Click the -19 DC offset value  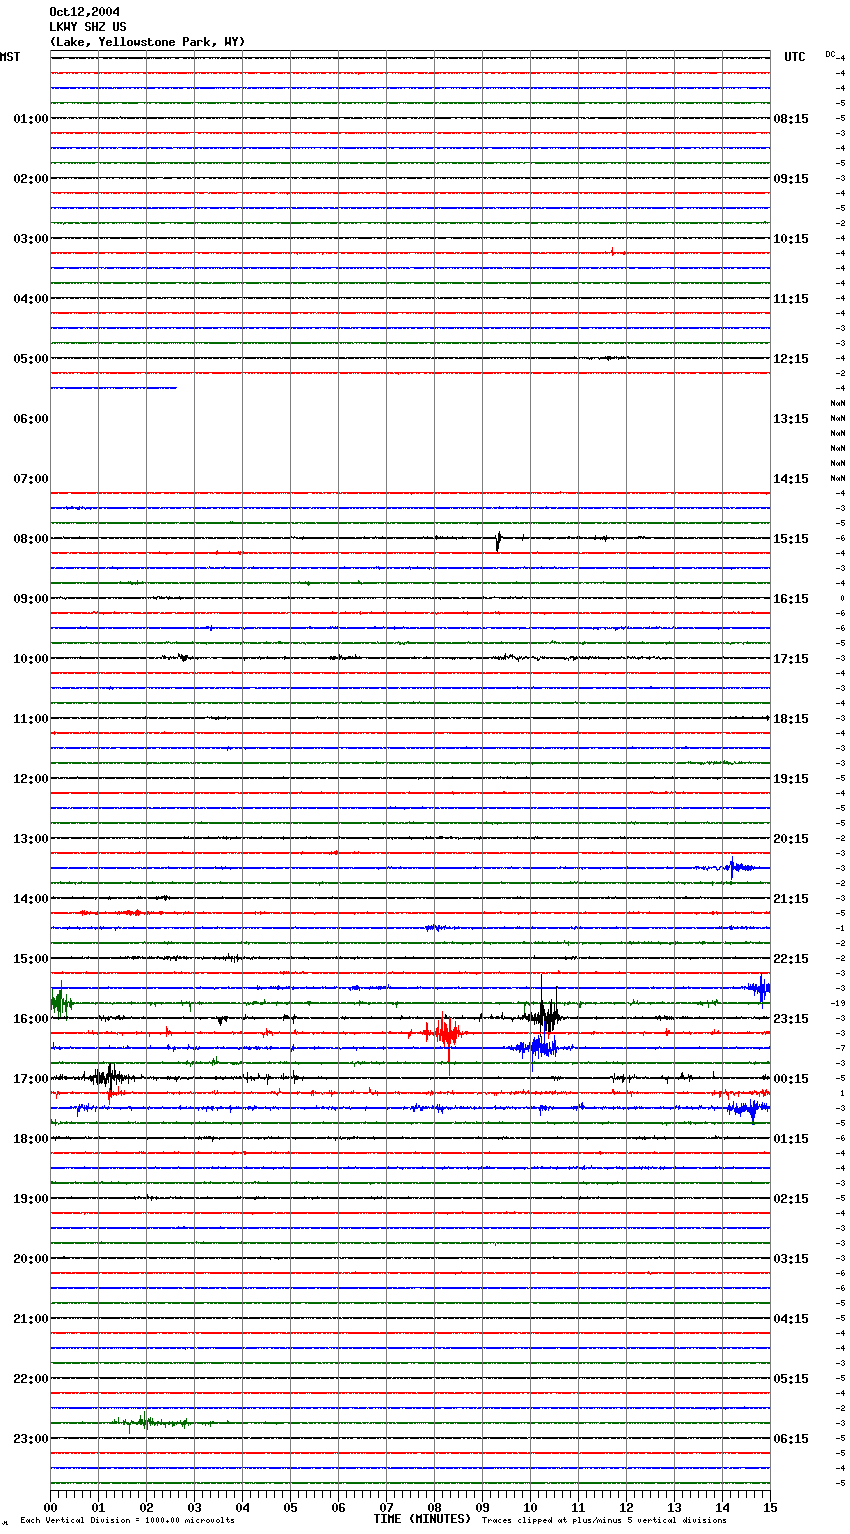pos(838,1003)
